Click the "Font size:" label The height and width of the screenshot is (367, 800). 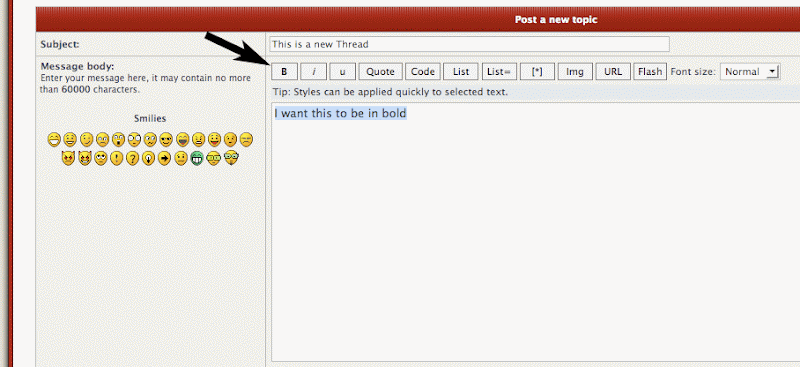click(693, 72)
